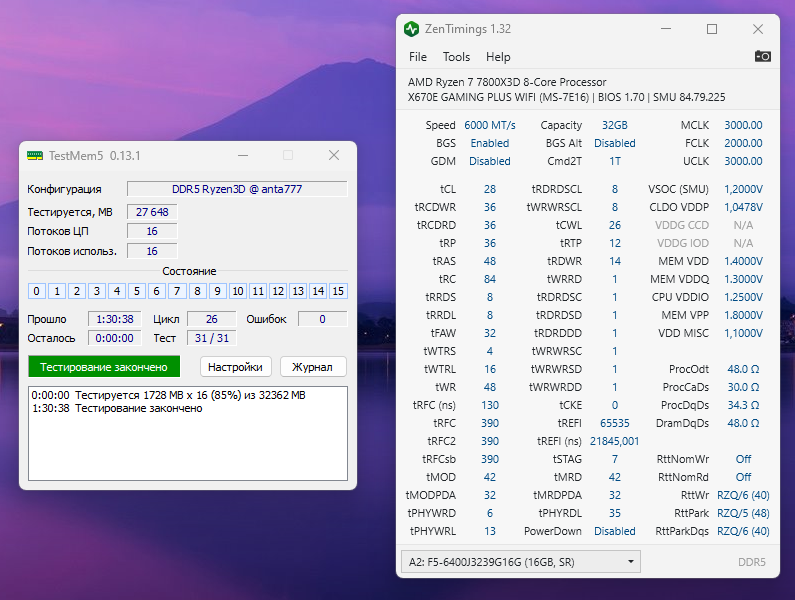Screen dimensions: 795x600
Task: Click the tRC value 84
Action: (x=490, y=279)
